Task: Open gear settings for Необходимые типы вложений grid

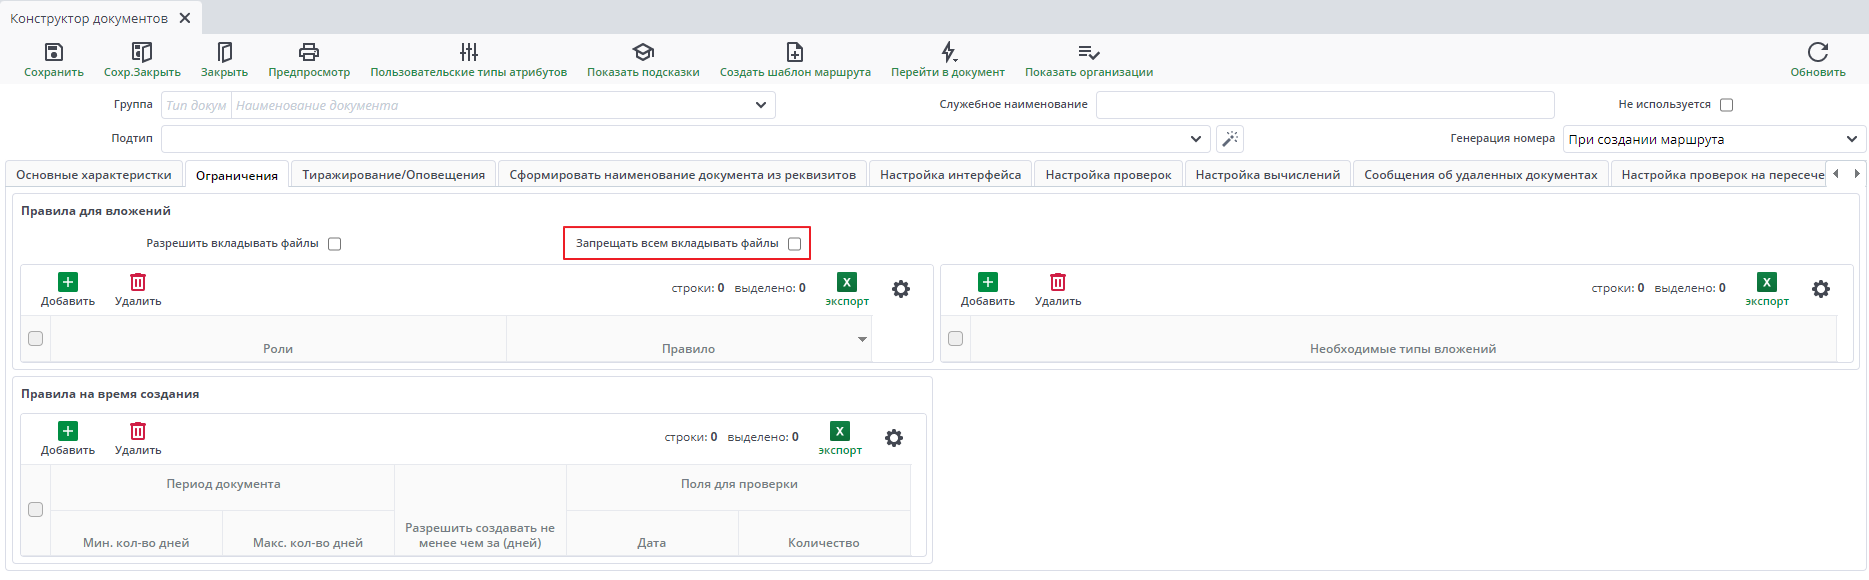Action: (x=1821, y=289)
